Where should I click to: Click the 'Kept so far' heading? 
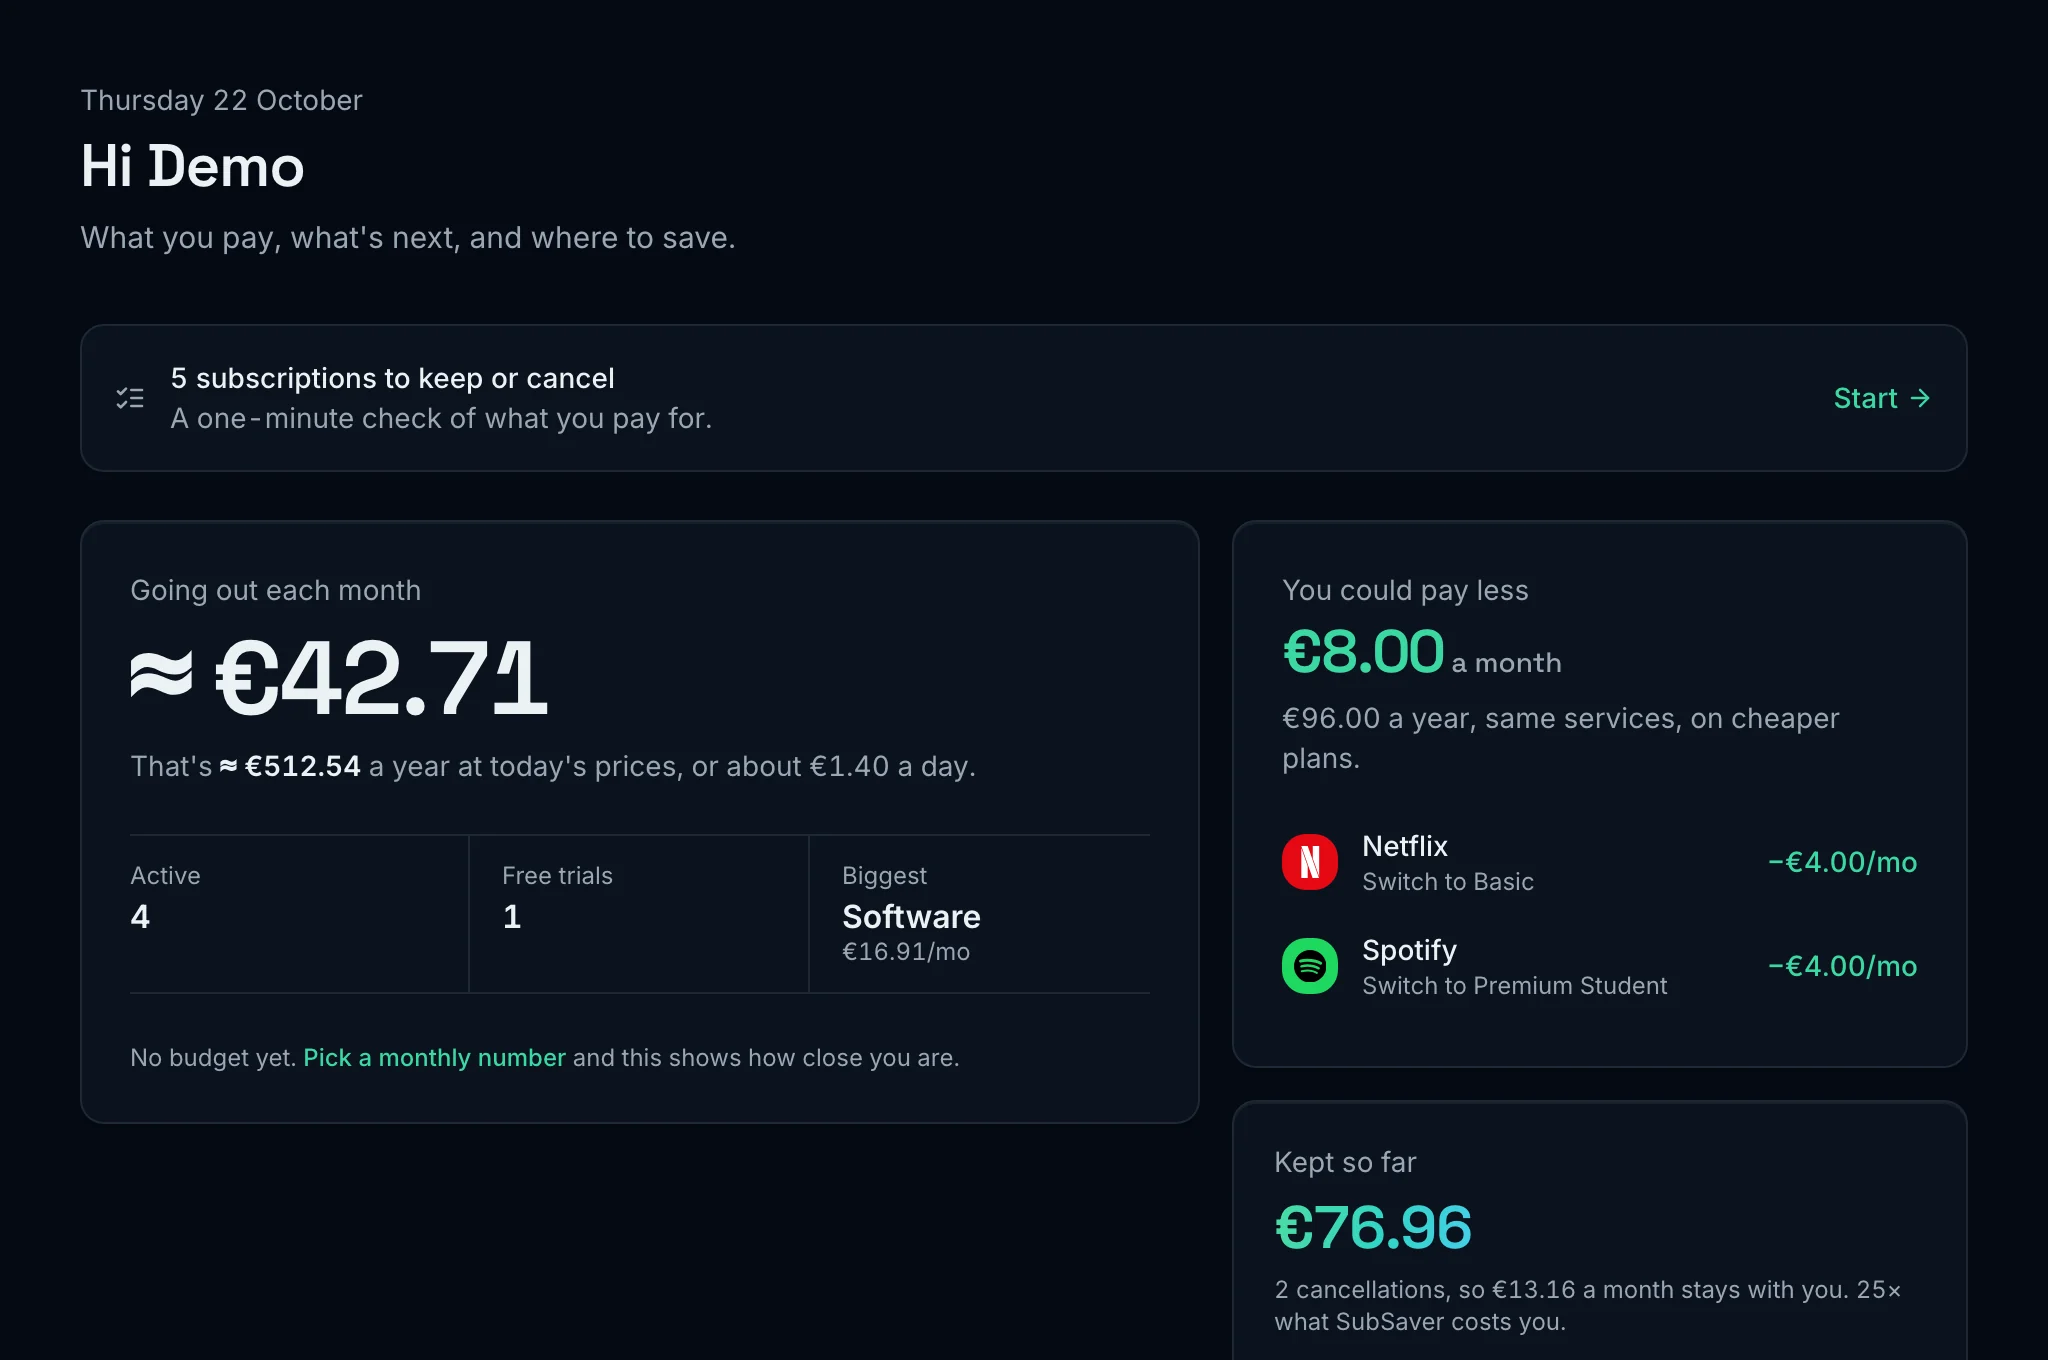click(1345, 1162)
